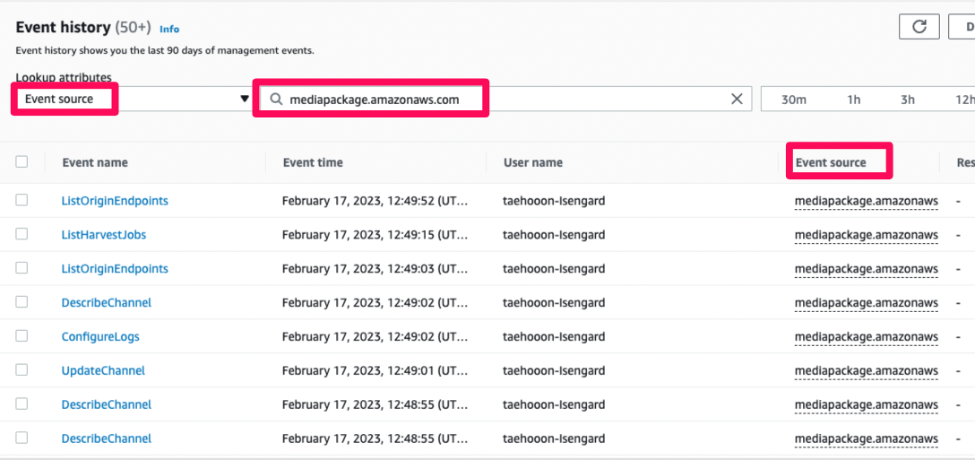Tick the ListHarvestJobs row checkbox

pyautogui.click(x=22, y=234)
